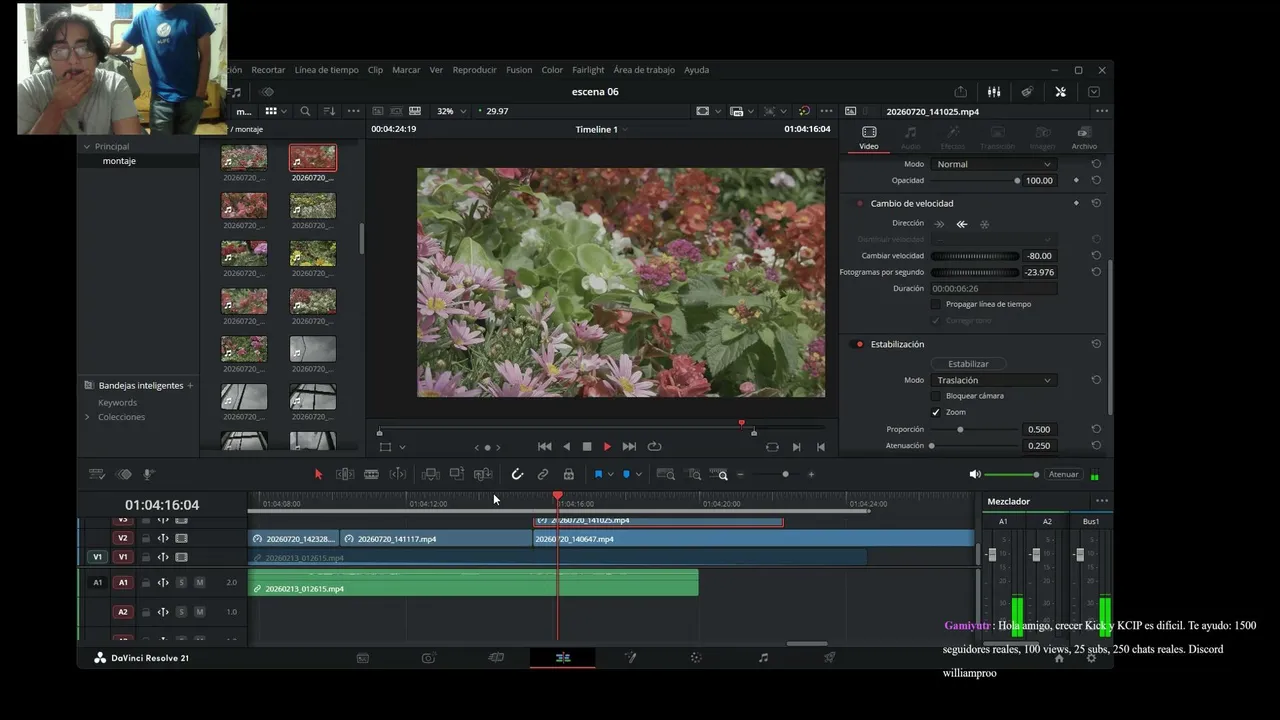This screenshot has height=720, width=1280.
Task: Stop playback in the viewer
Action: (587, 447)
